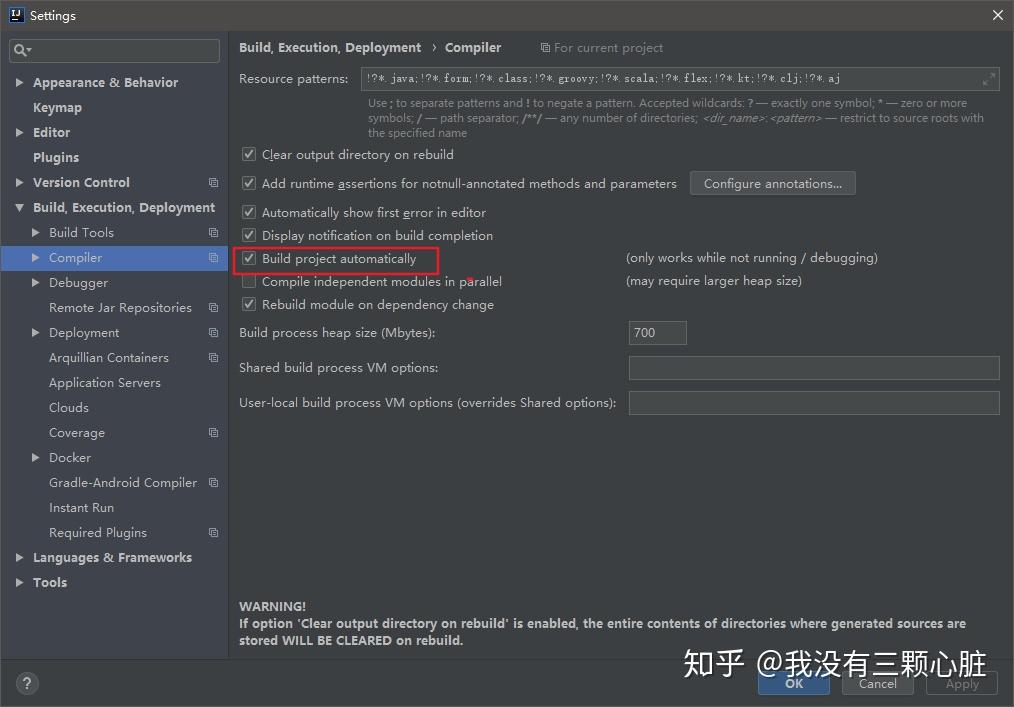Click the project-level icon beside Required Plugins
Screen dimensions: 1014x707
pos(213,532)
